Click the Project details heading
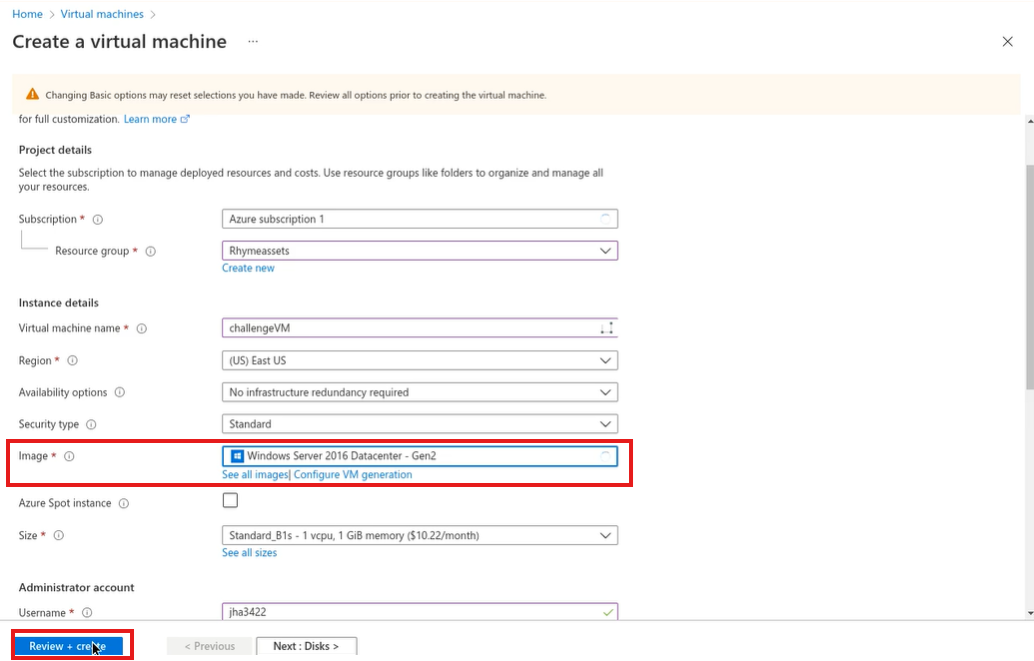The width and height of the screenshot is (1034, 661). [x=55, y=150]
